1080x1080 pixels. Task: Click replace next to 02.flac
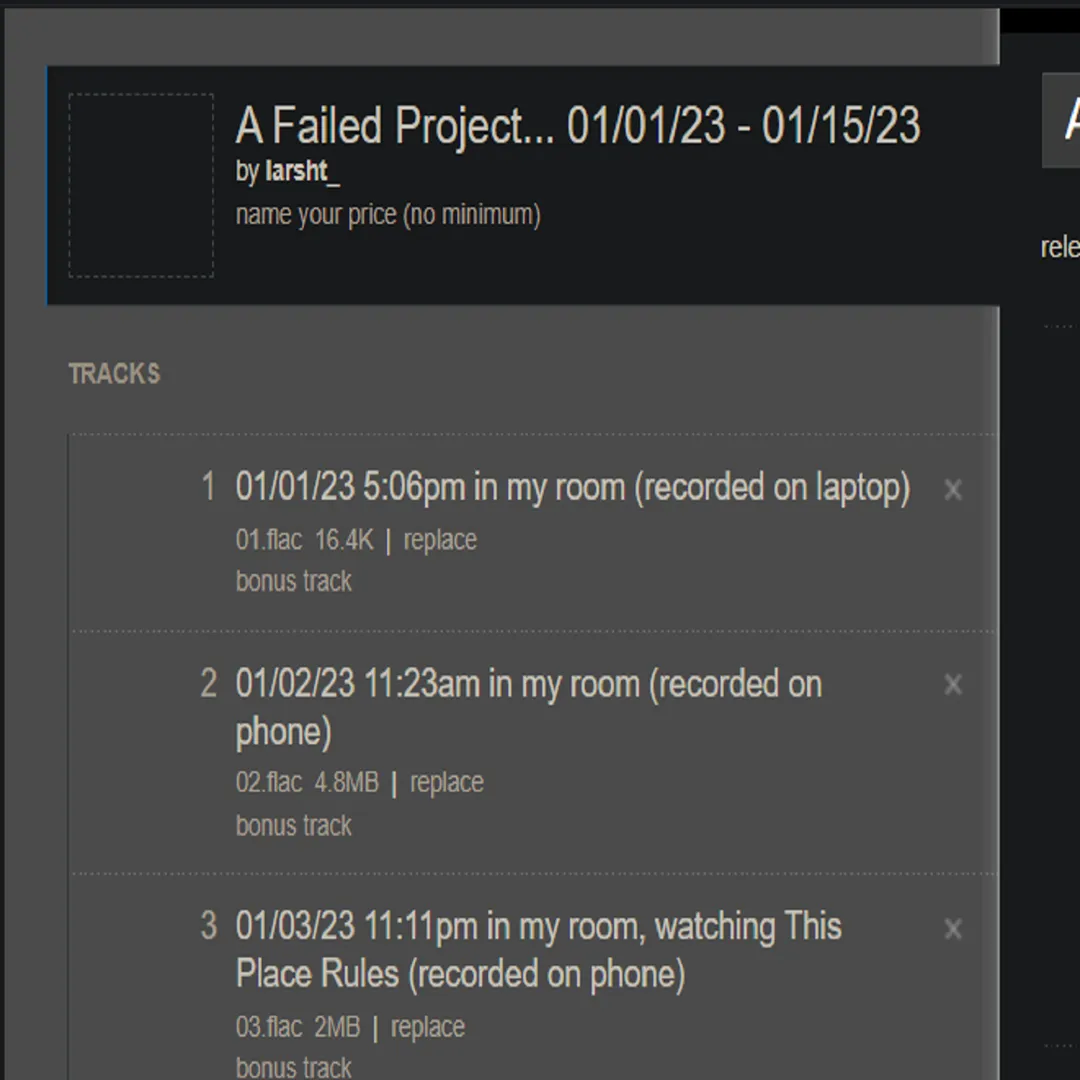click(446, 782)
